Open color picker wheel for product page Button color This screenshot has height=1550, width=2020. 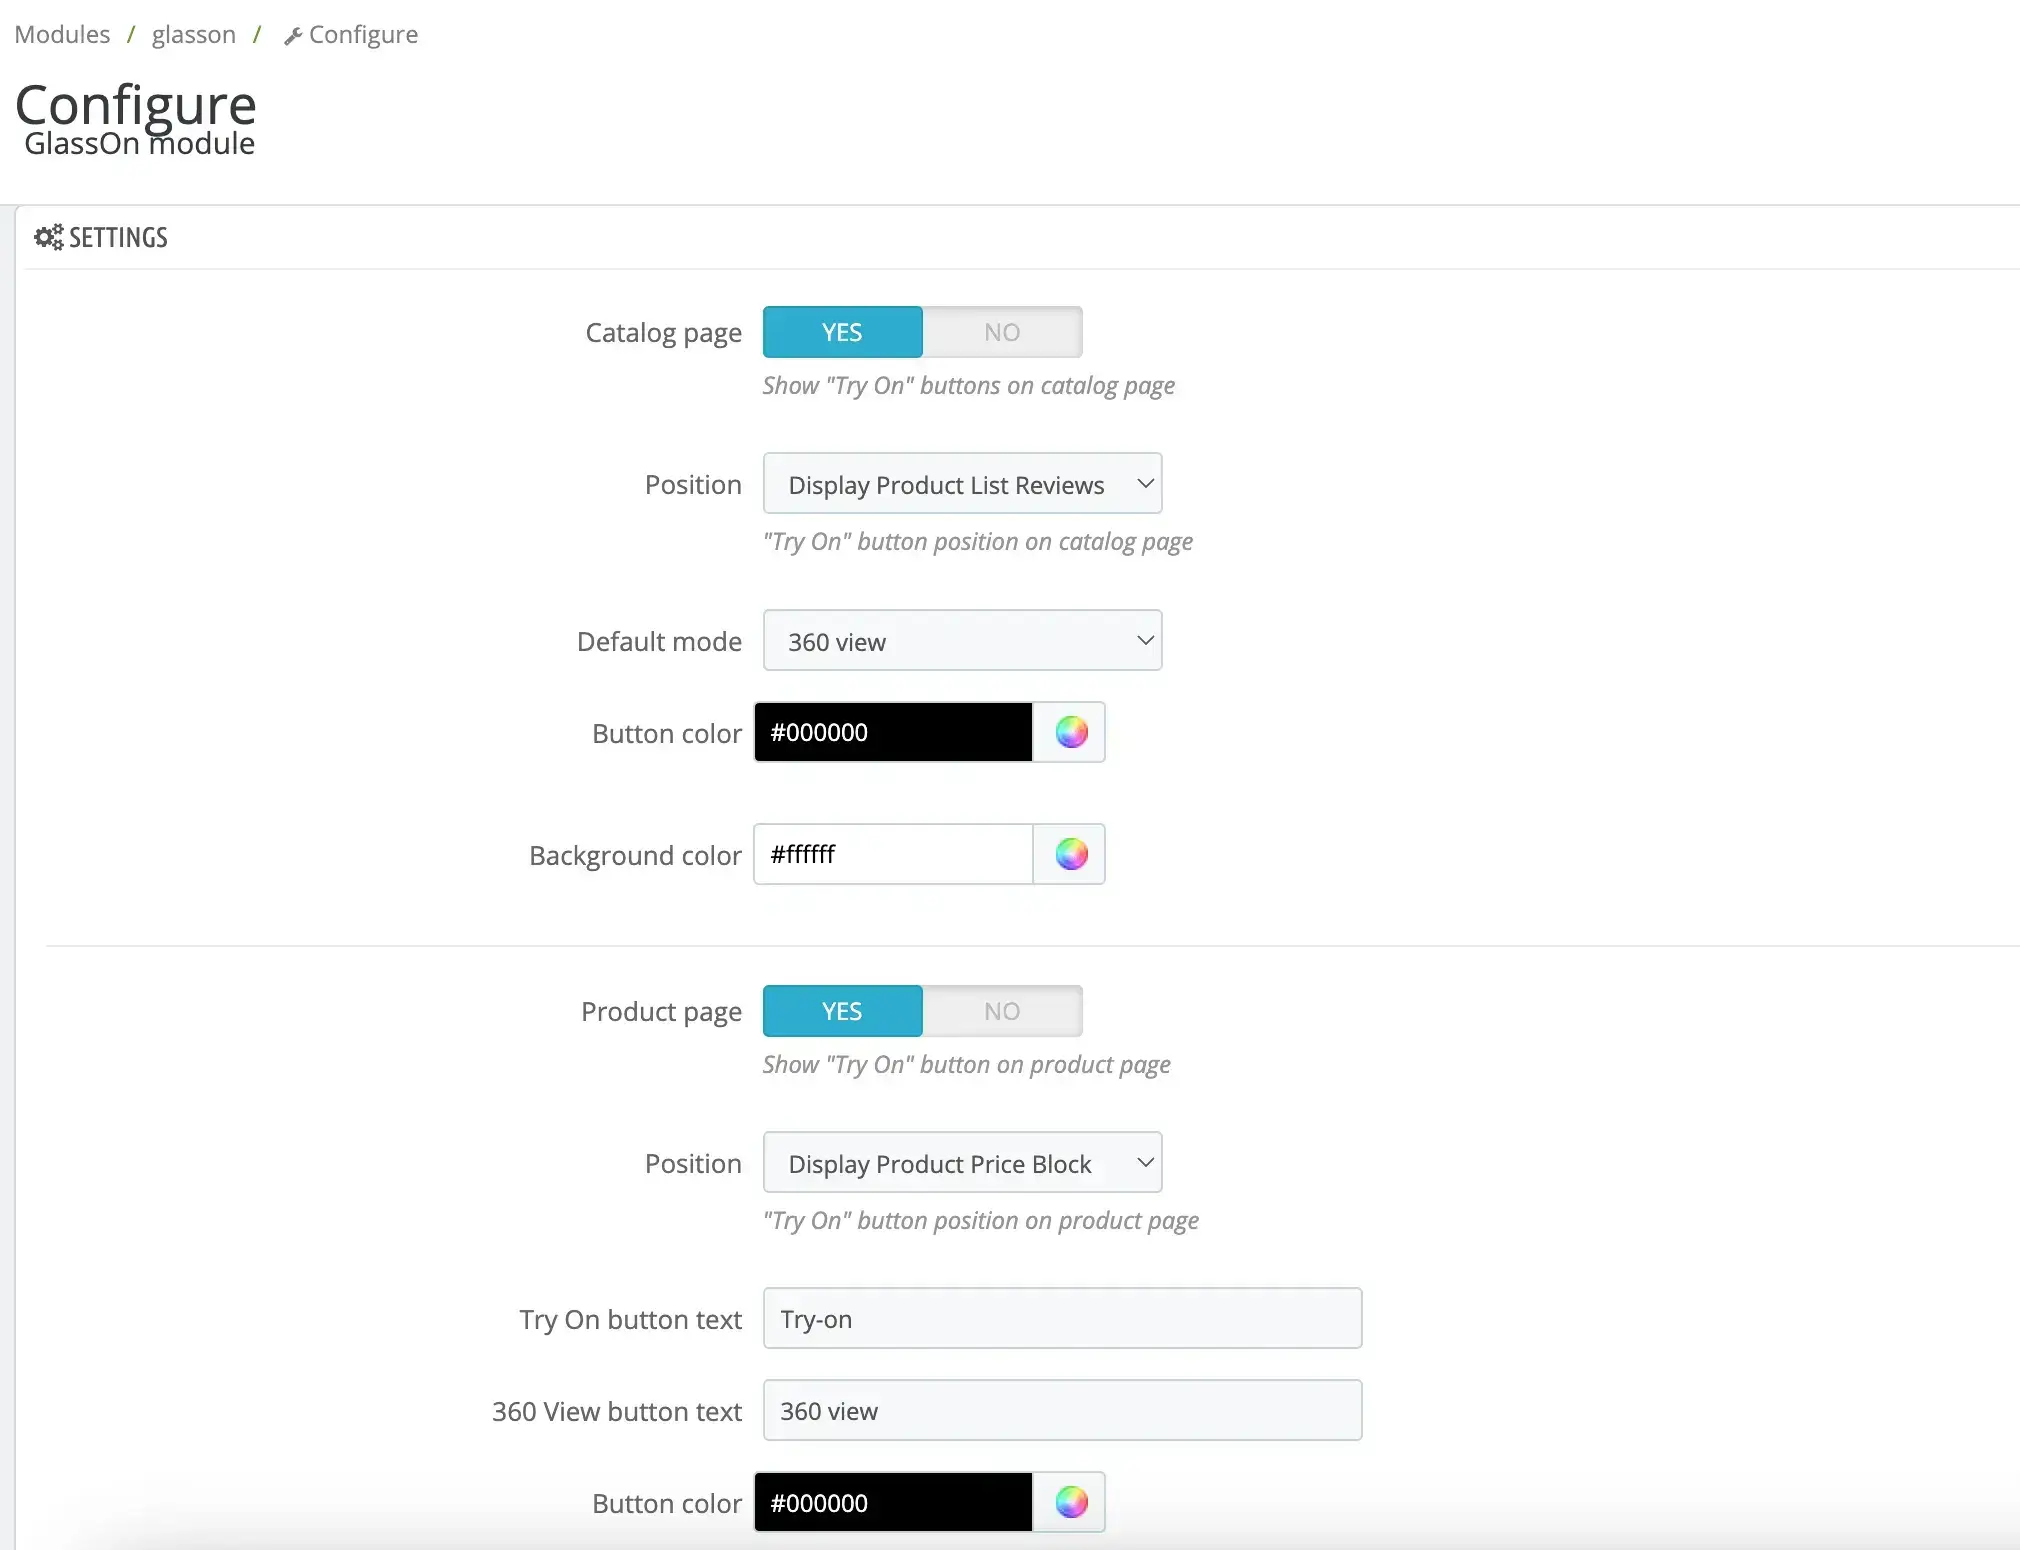click(1070, 1501)
